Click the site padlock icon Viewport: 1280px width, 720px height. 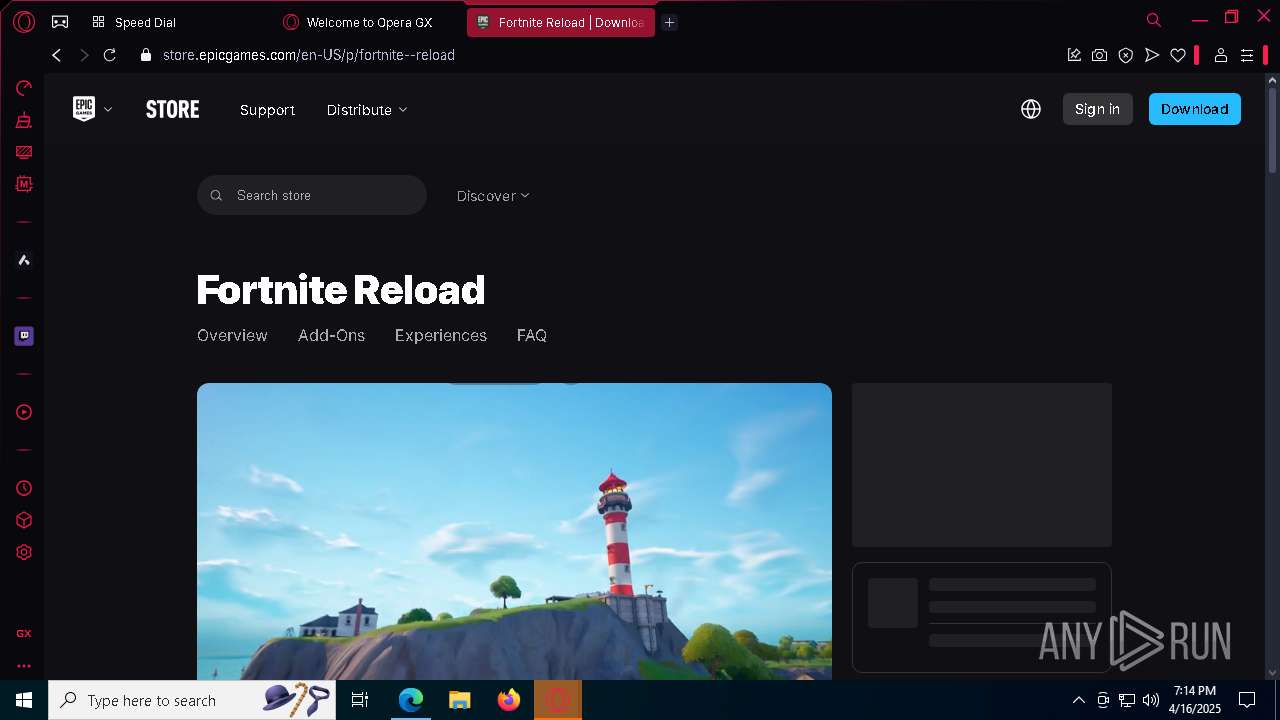coord(146,55)
